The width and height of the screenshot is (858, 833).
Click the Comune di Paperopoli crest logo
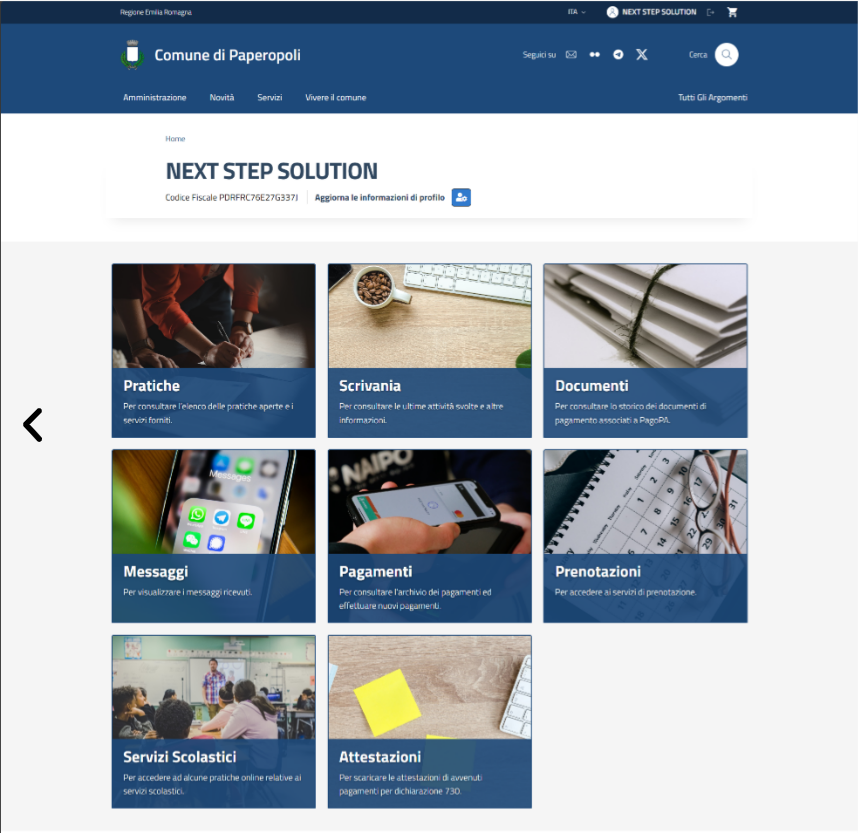click(131, 55)
